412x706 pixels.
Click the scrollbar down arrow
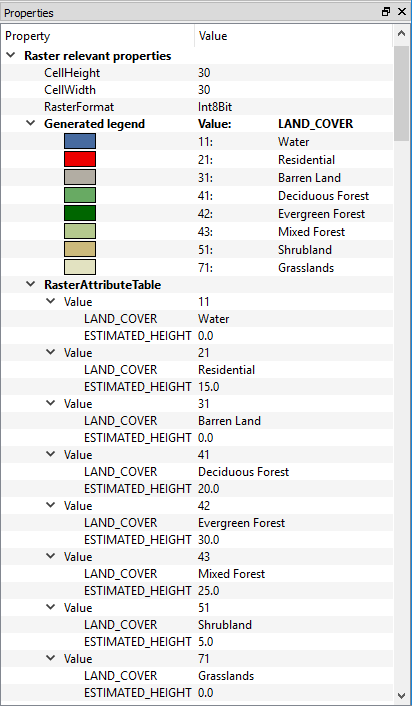(401, 696)
